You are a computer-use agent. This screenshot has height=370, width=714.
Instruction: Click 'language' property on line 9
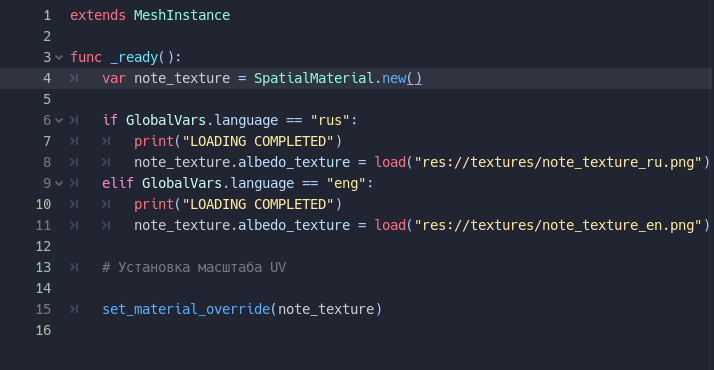click(262, 183)
